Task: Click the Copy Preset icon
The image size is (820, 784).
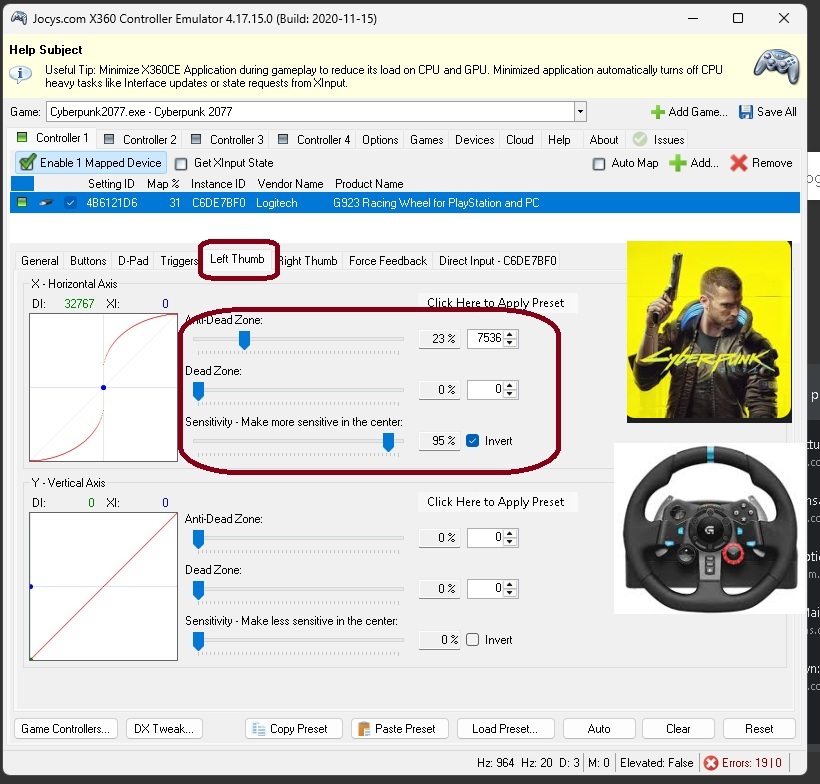Action: [259, 729]
